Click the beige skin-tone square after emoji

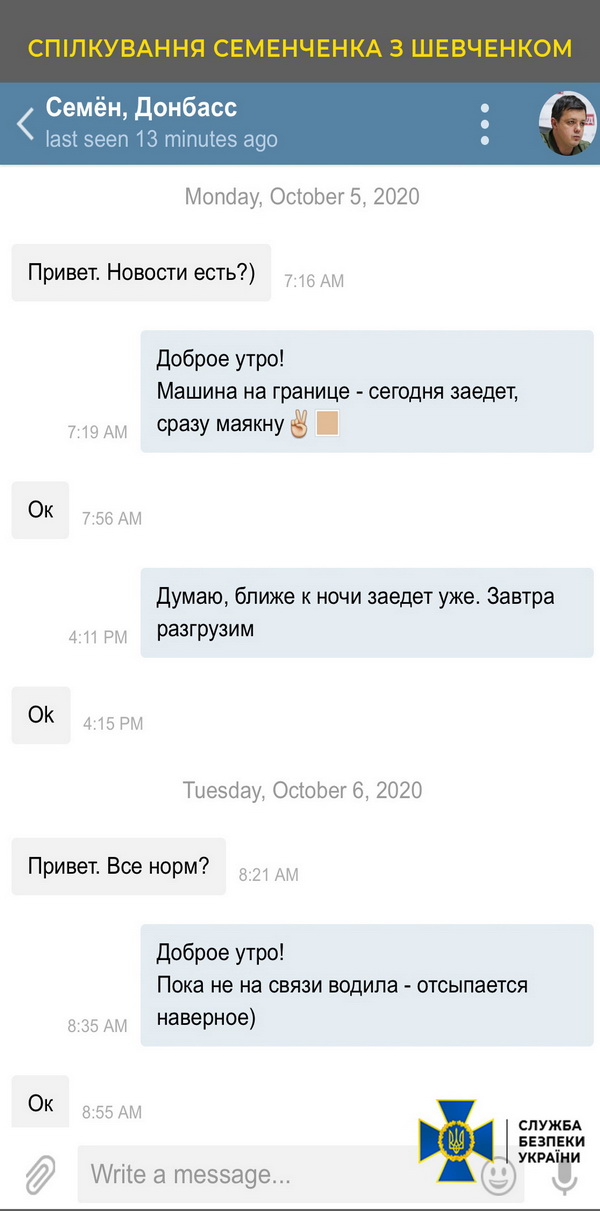tap(327, 424)
